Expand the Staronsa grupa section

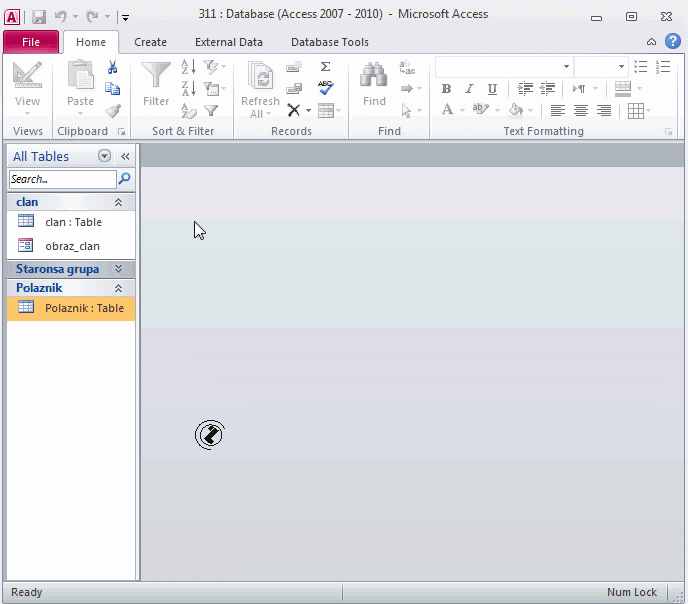(x=118, y=269)
